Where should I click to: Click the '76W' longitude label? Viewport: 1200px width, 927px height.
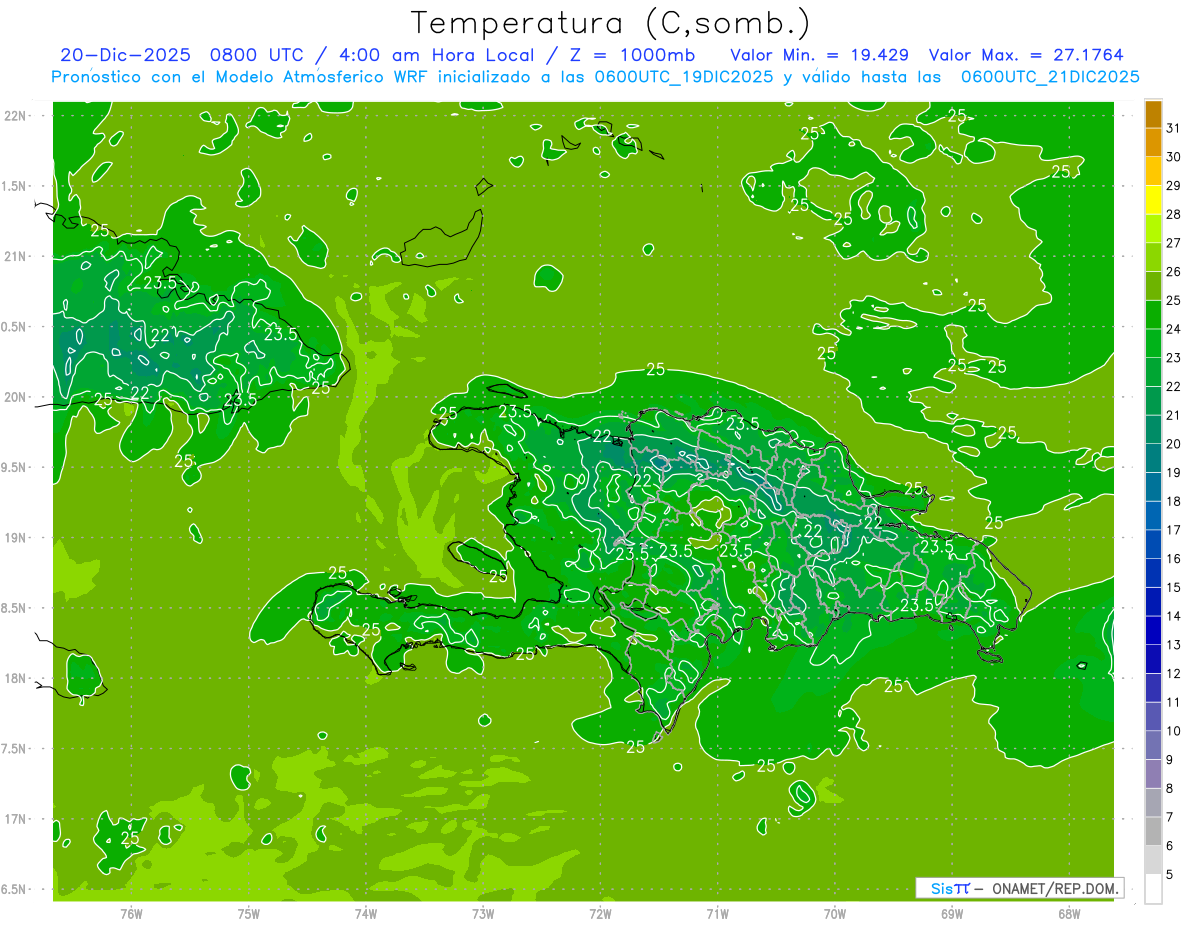pyautogui.click(x=131, y=913)
